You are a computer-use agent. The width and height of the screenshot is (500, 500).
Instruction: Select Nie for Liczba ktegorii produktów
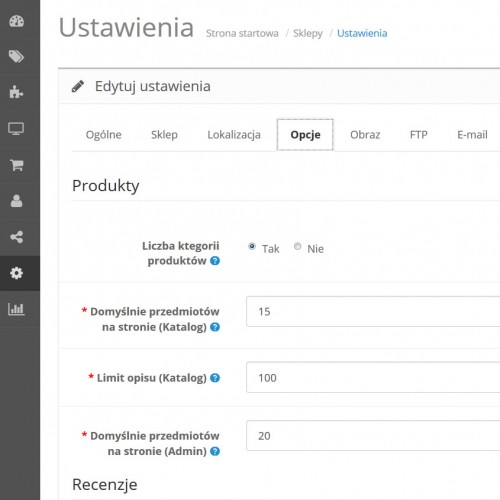point(297,246)
